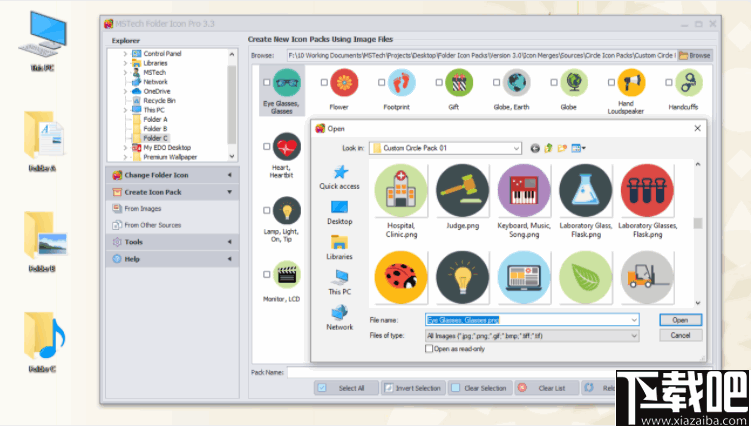Expand the Control Panel tree node
751x426 pixels.
point(125,54)
